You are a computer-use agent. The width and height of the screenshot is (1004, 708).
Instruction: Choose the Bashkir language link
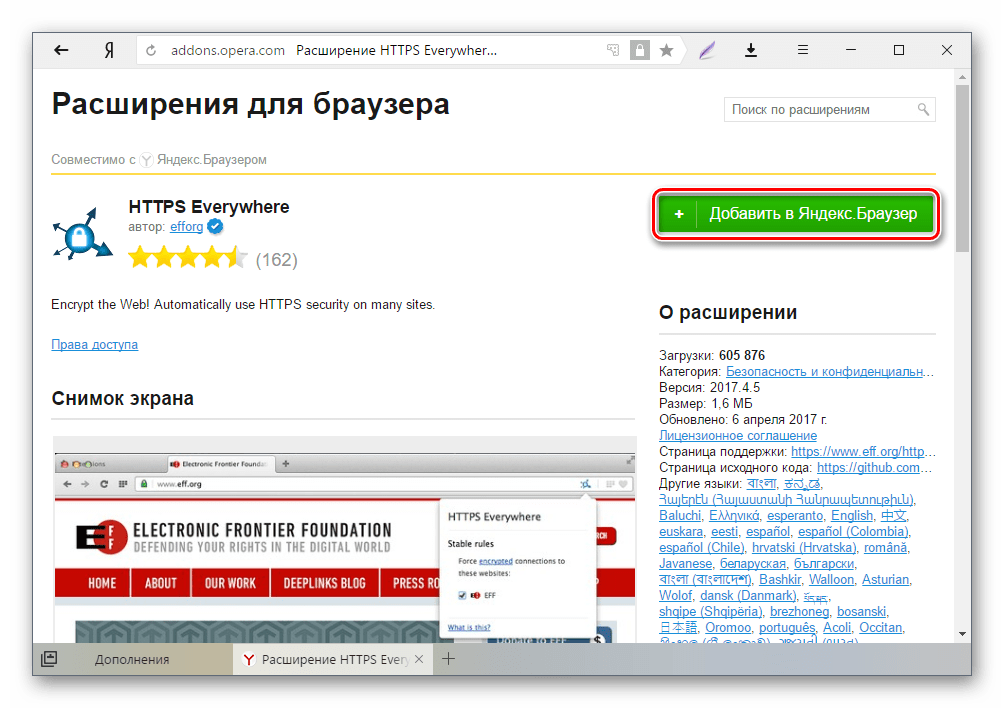pos(780,579)
